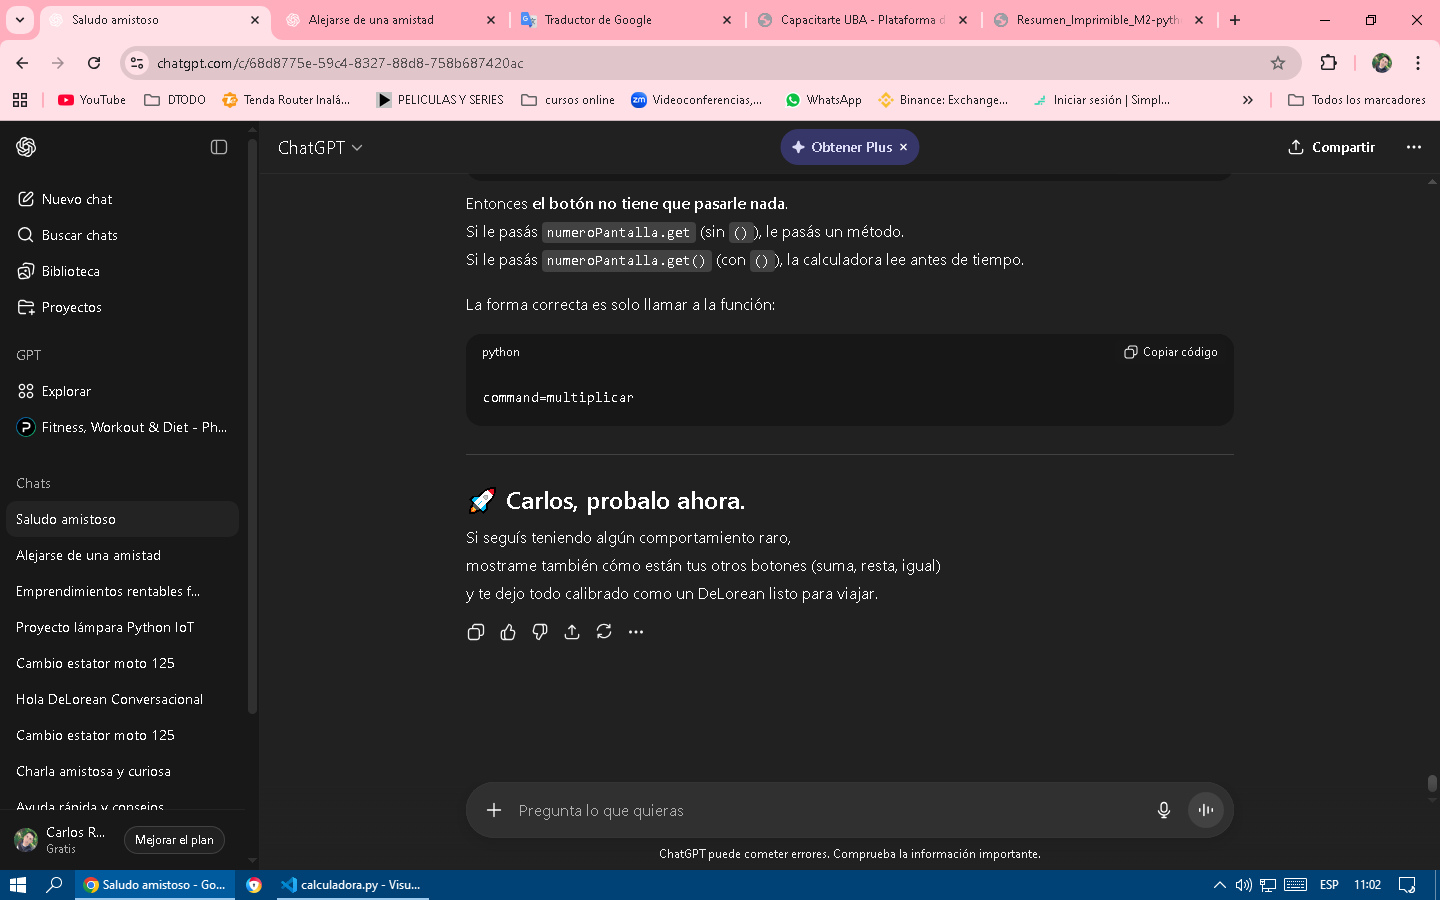Open the Proyecto lámpara Python IoT chat
Image resolution: width=1440 pixels, height=900 pixels.
pyautogui.click(x=105, y=627)
